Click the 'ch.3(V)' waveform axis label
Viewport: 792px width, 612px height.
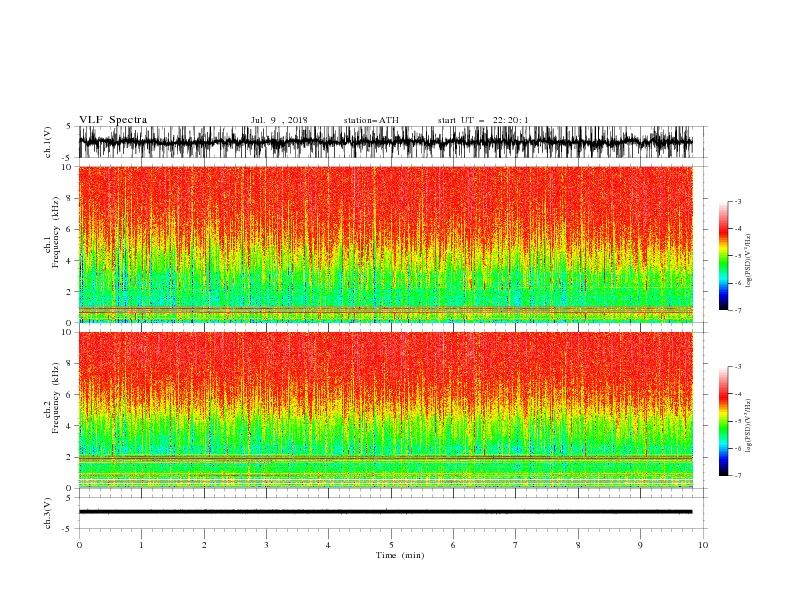pos(48,513)
